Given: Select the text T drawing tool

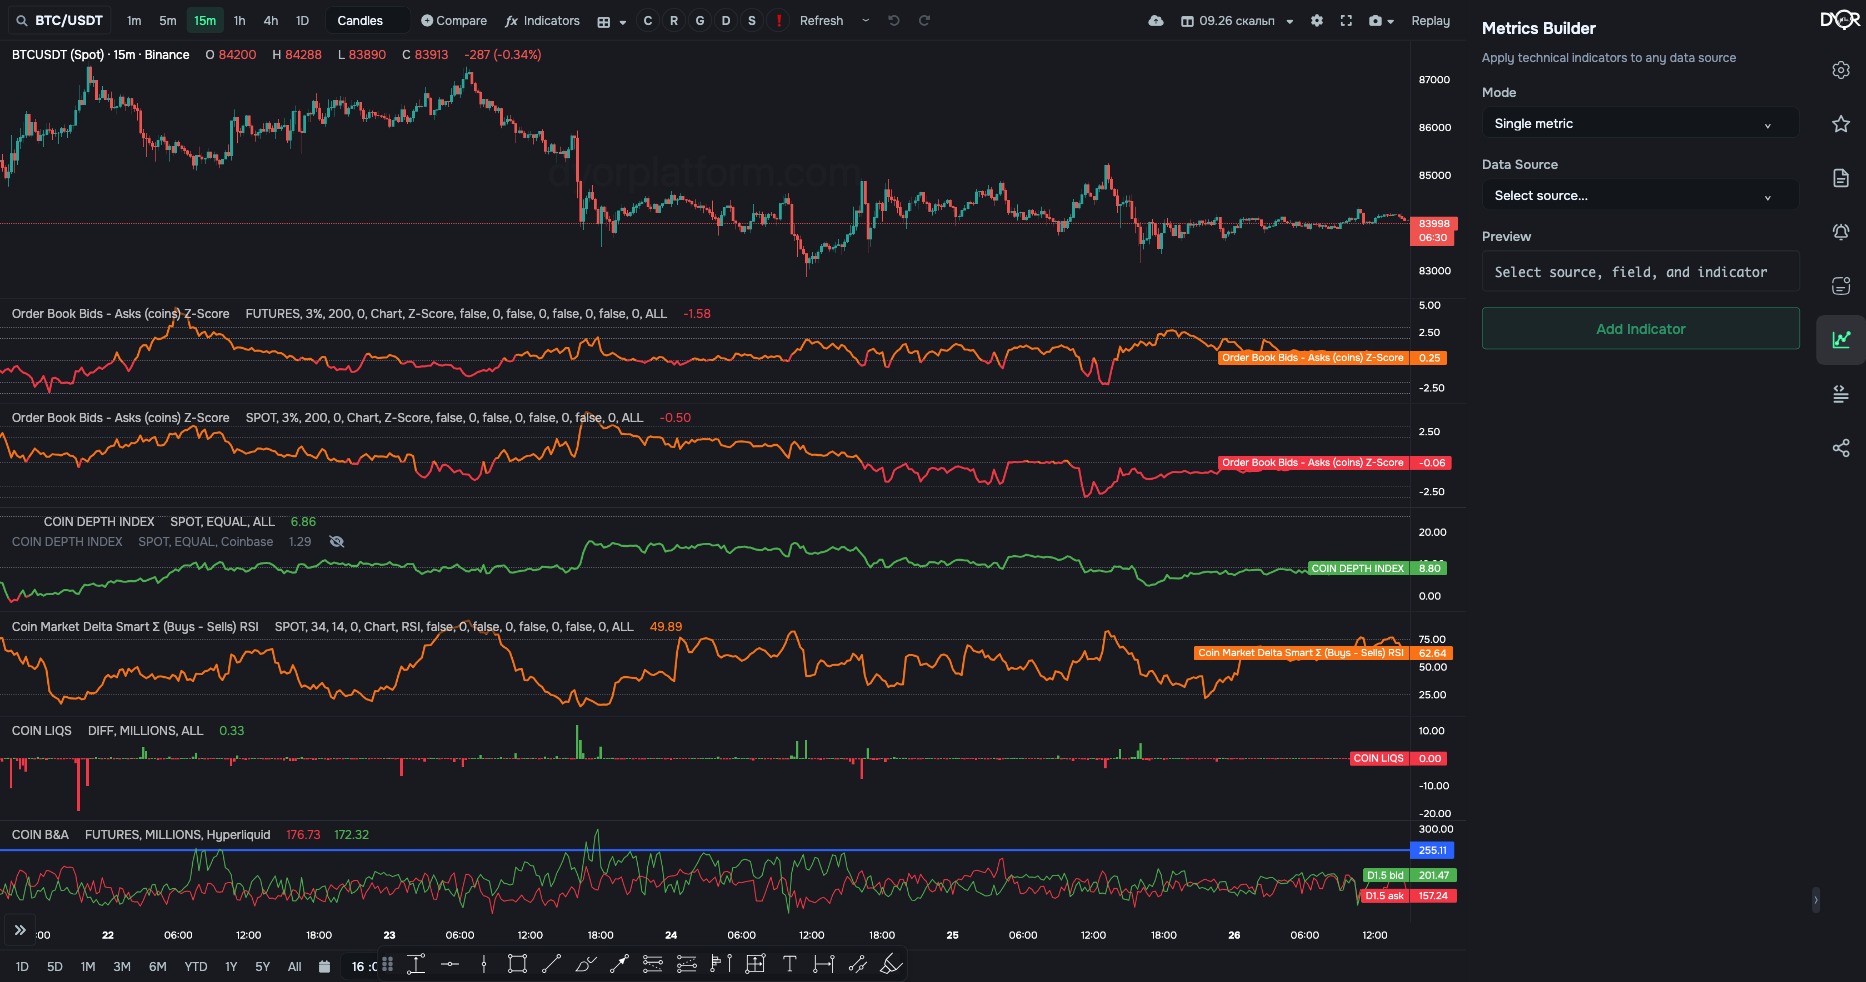Looking at the screenshot, I should (x=790, y=964).
